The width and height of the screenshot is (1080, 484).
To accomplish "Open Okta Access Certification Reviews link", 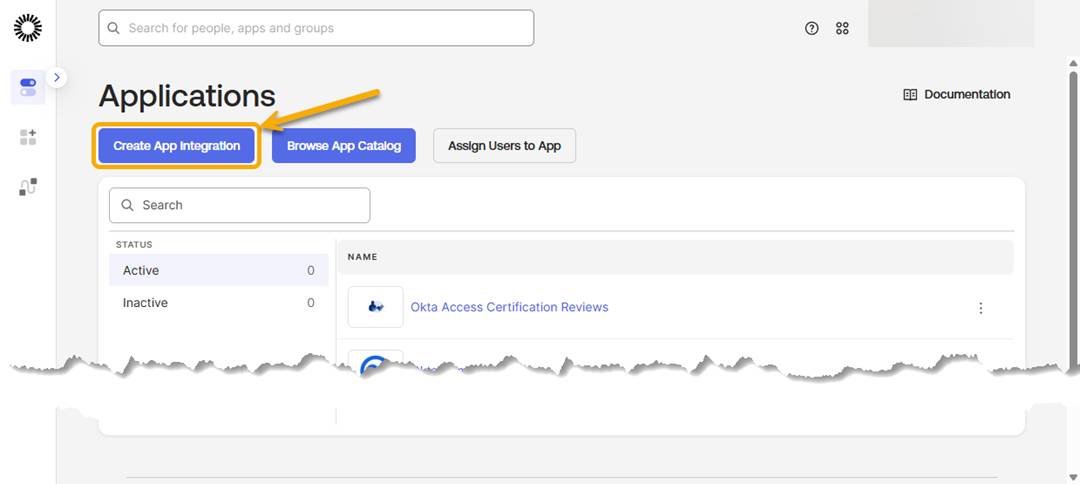I will coord(509,307).
